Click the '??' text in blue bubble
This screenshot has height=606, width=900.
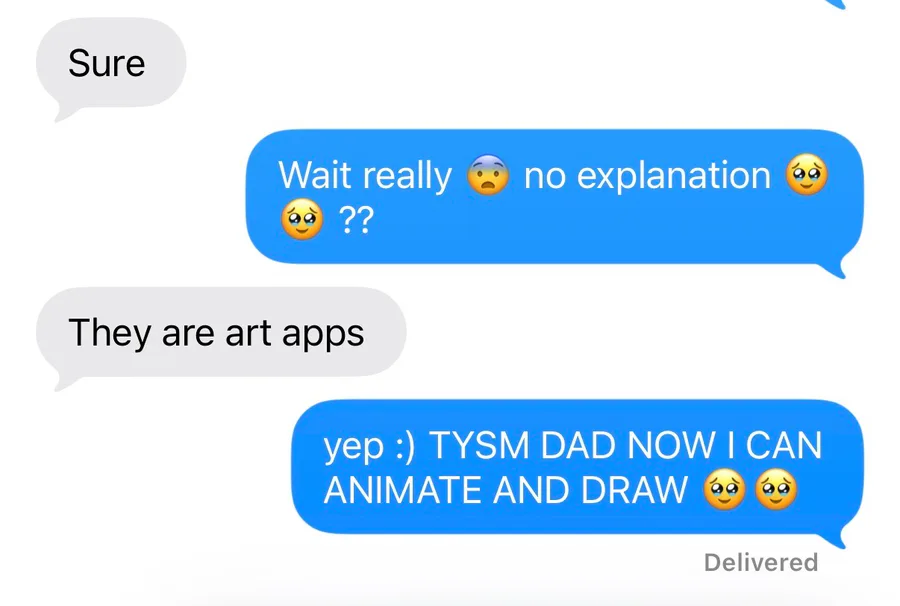click(356, 220)
